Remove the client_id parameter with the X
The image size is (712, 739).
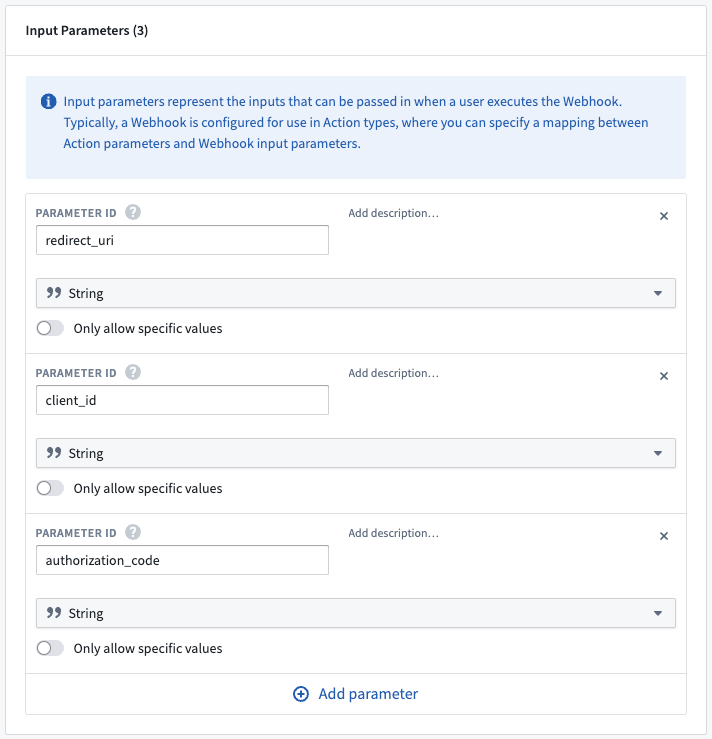pos(663,376)
